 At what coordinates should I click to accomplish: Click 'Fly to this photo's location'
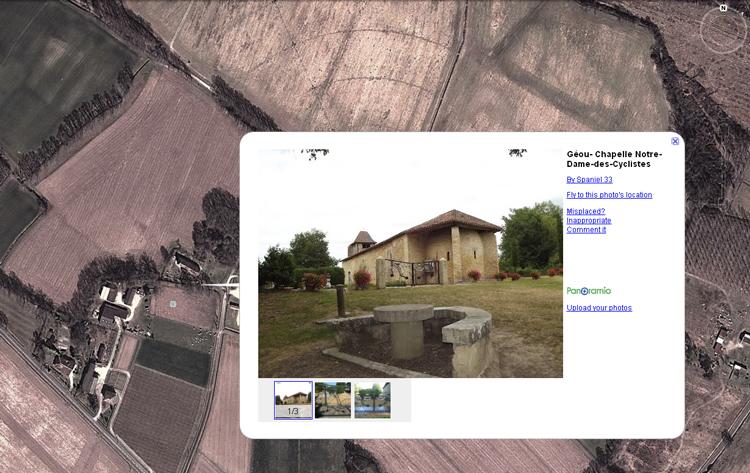(x=609, y=195)
